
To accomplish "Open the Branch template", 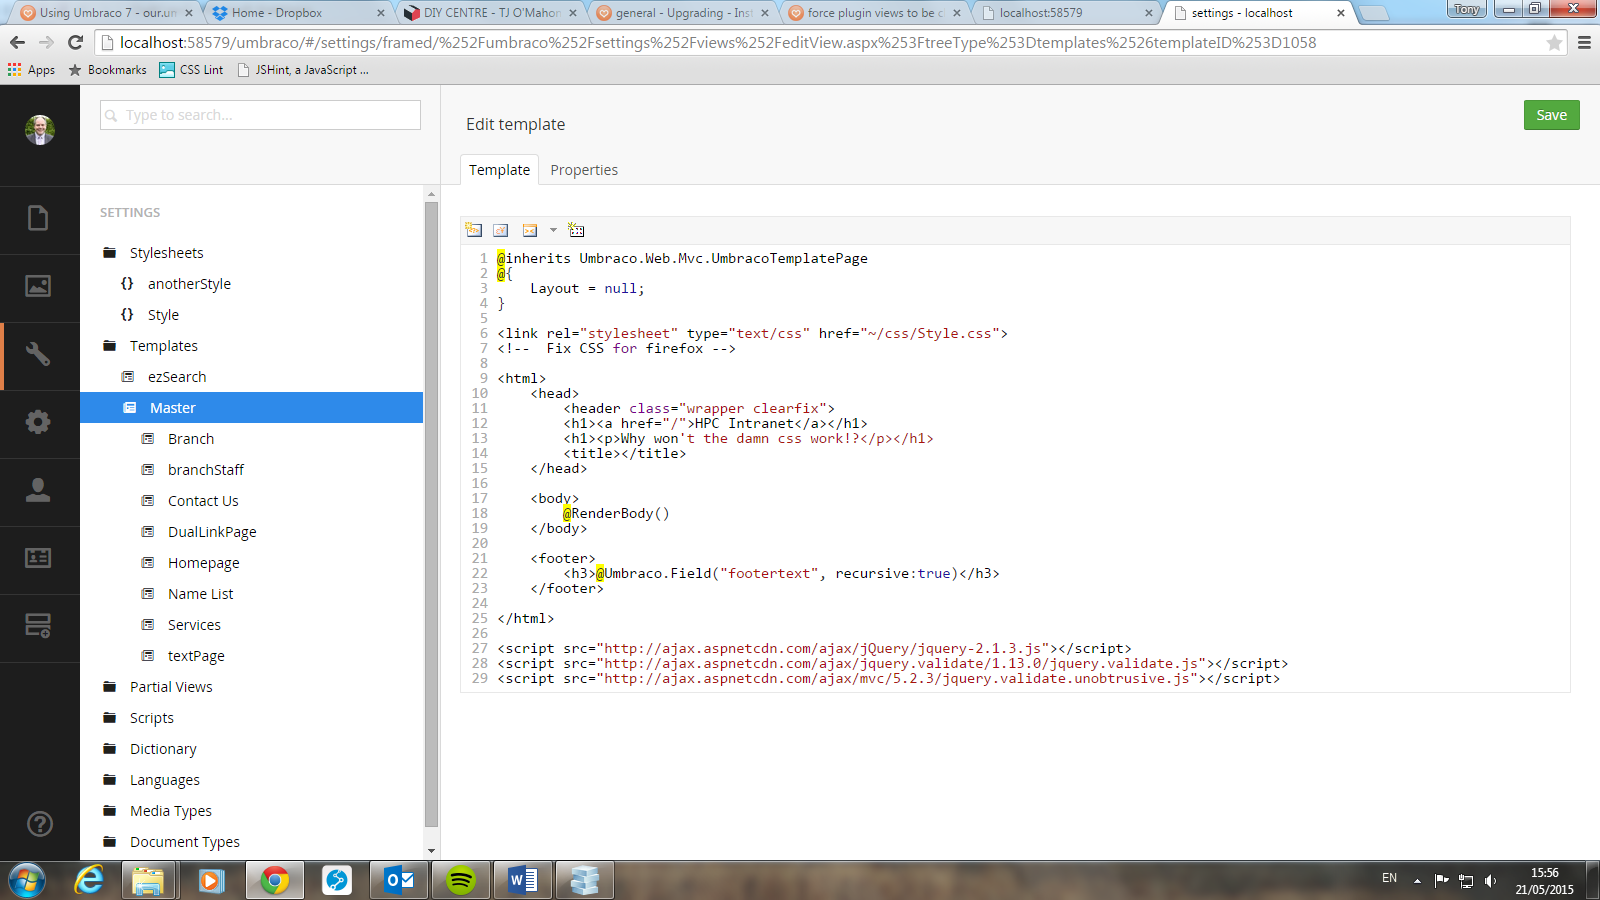I will pyautogui.click(x=191, y=439).
